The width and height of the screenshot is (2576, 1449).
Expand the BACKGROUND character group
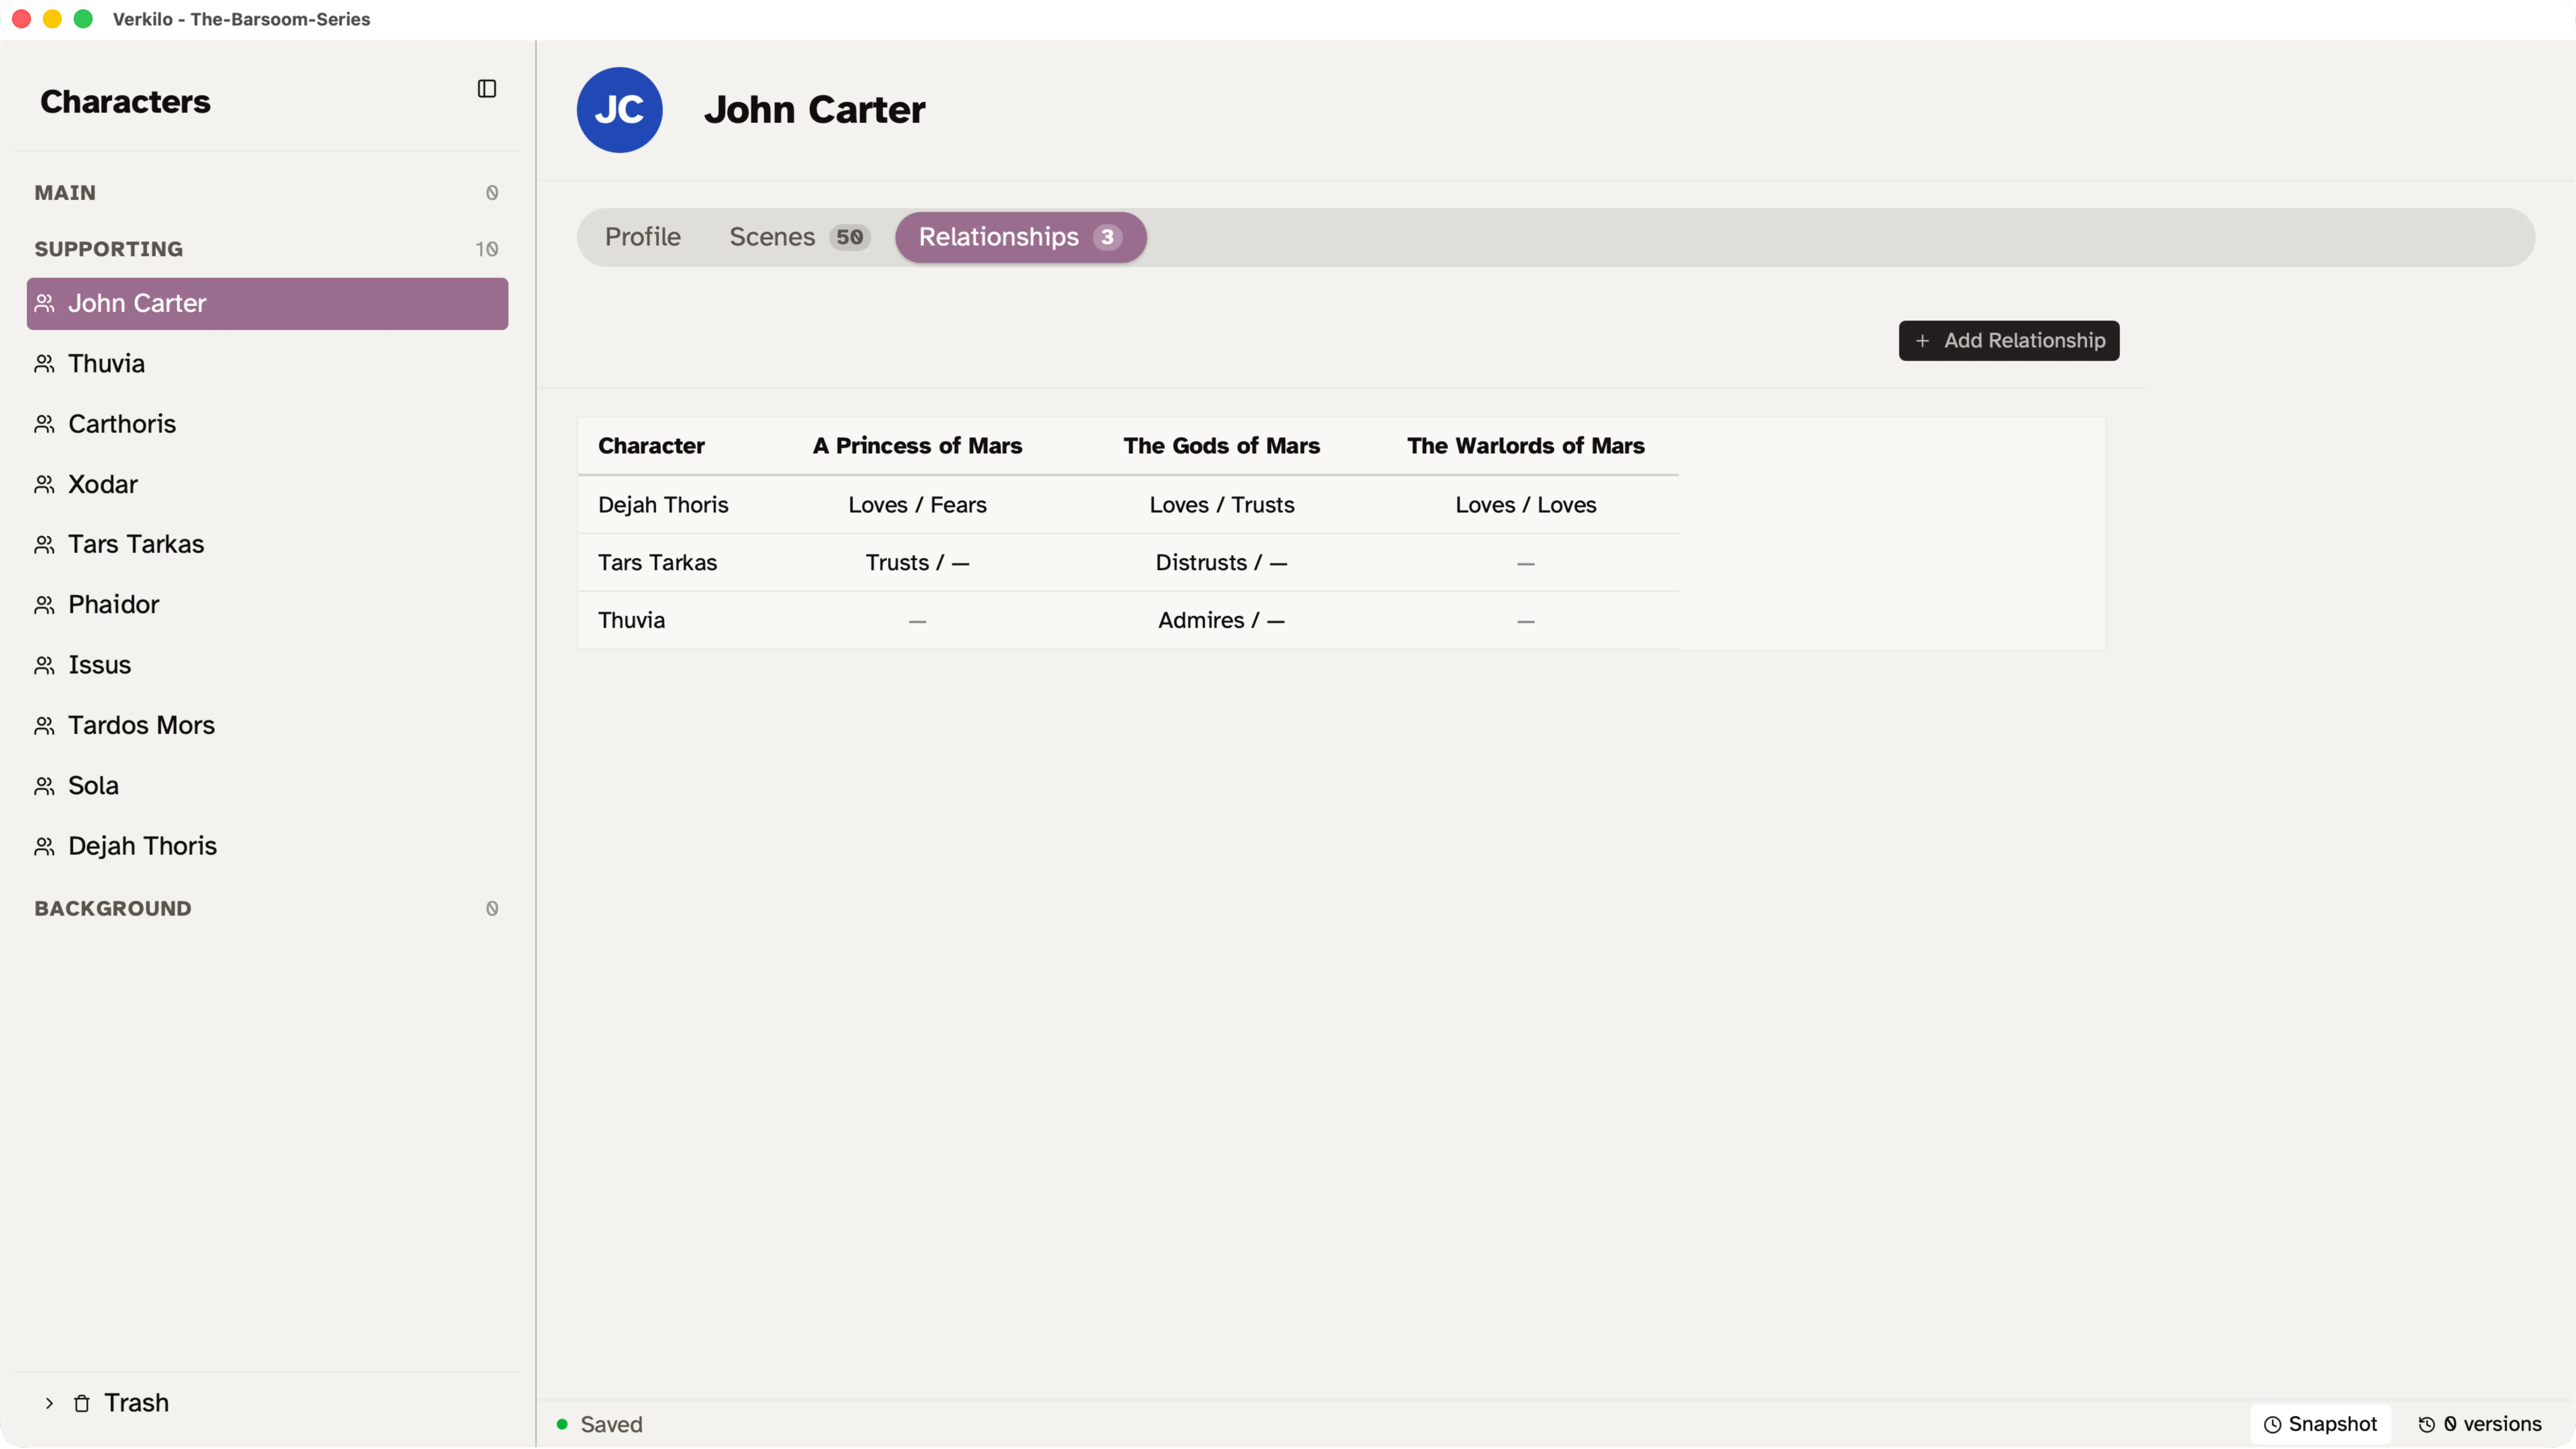click(112, 908)
